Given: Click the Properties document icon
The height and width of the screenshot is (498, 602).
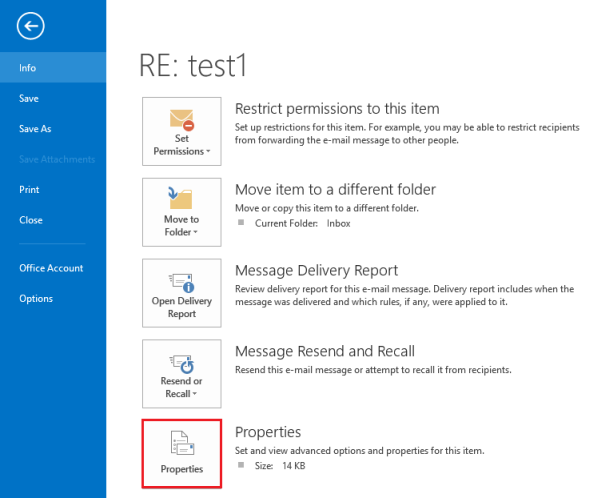Looking at the screenshot, I should pos(182,443).
